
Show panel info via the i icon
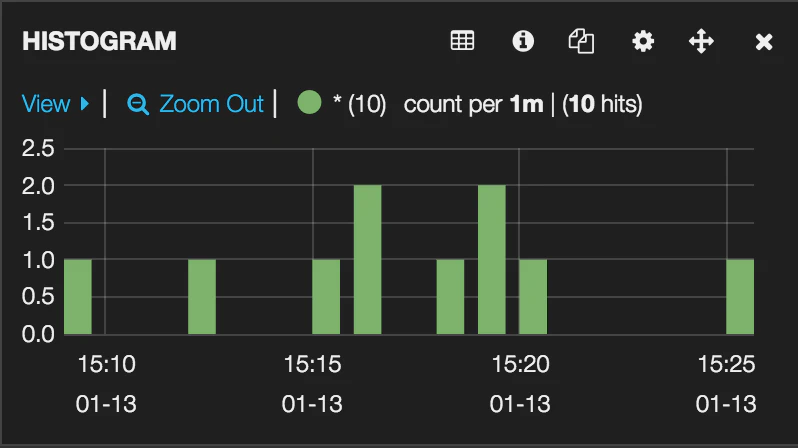click(523, 41)
